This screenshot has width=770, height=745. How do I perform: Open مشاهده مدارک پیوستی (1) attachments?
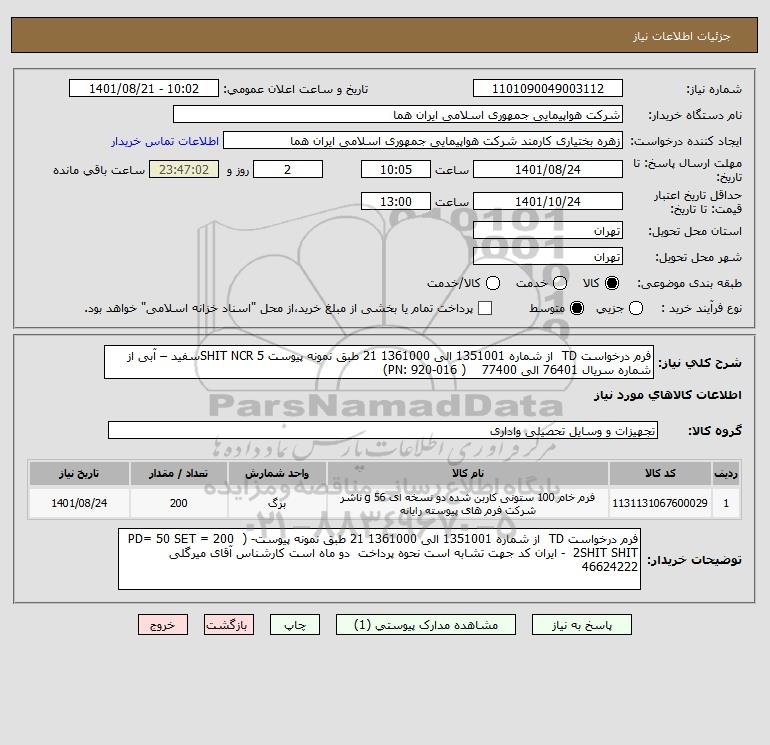pyautogui.click(x=426, y=625)
